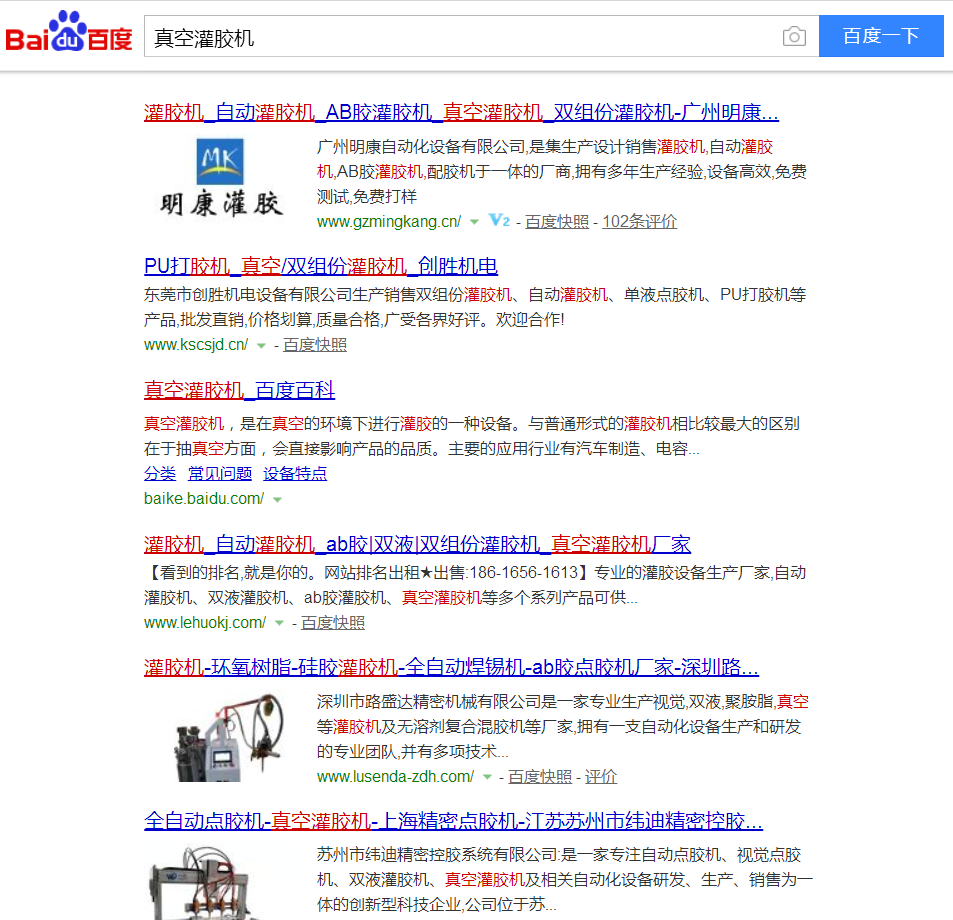
Task: Expand dropdown arrow next to www.lehuokj.com
Action: point(279,623)
